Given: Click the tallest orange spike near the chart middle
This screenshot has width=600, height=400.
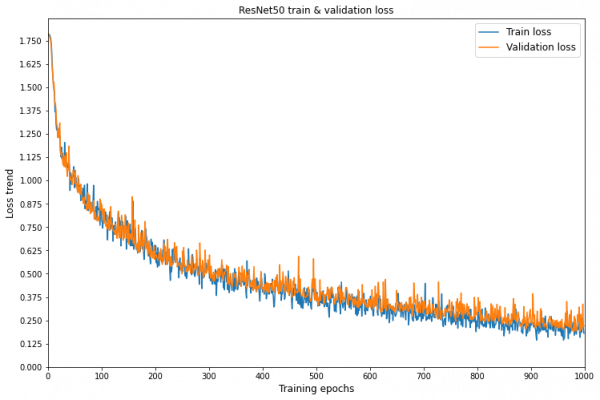Looking at the screenshot, I should coord(298,258).
